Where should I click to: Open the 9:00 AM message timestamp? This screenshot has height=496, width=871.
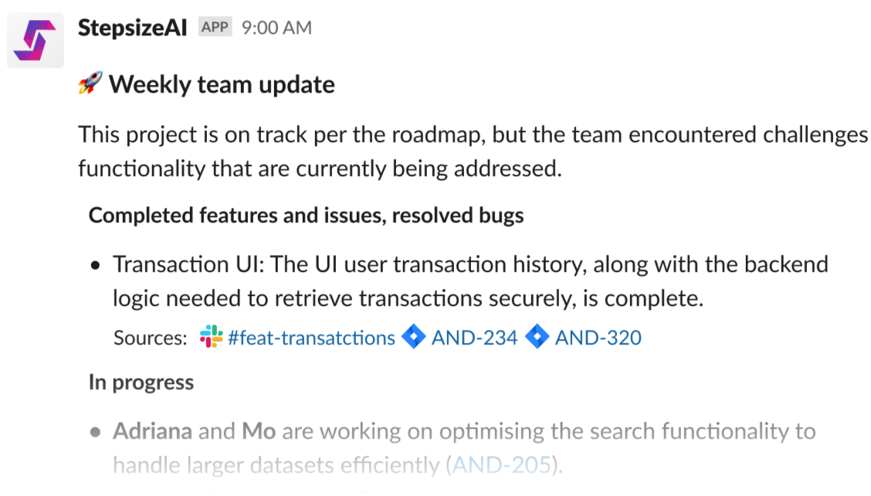coord(277,28)
